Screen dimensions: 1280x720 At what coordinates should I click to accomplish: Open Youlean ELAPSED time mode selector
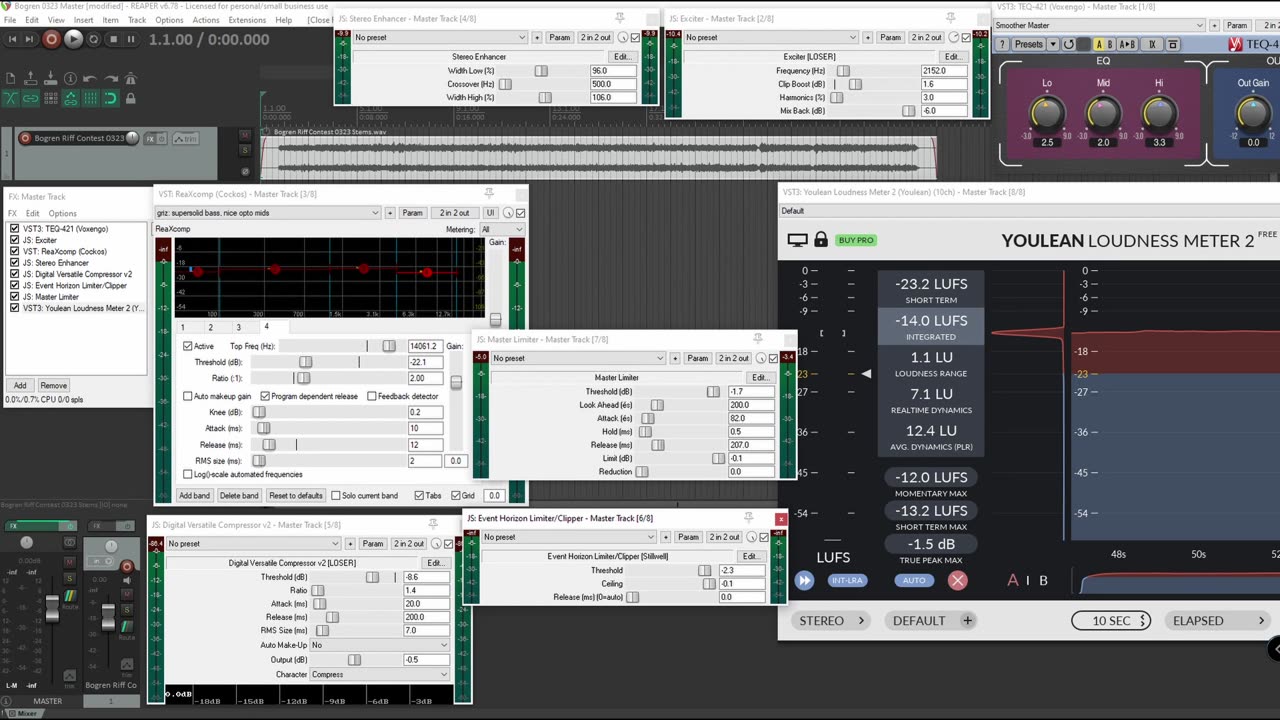[x=1219, y=620]
